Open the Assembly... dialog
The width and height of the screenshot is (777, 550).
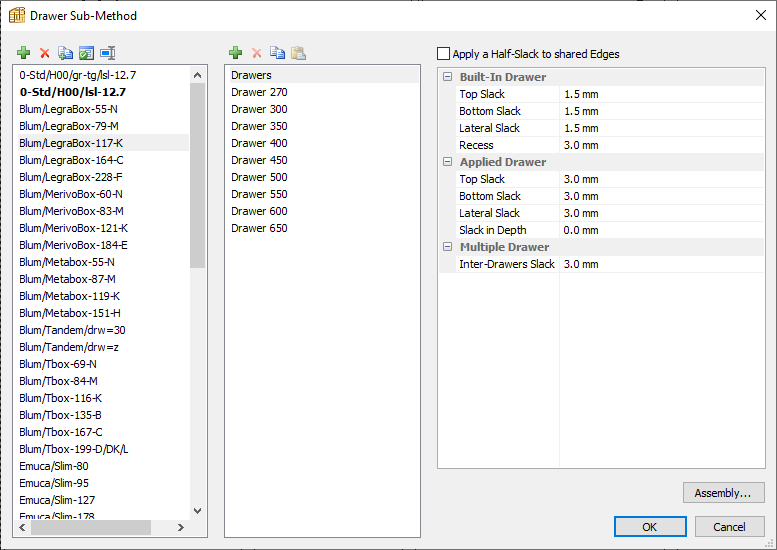723,493
